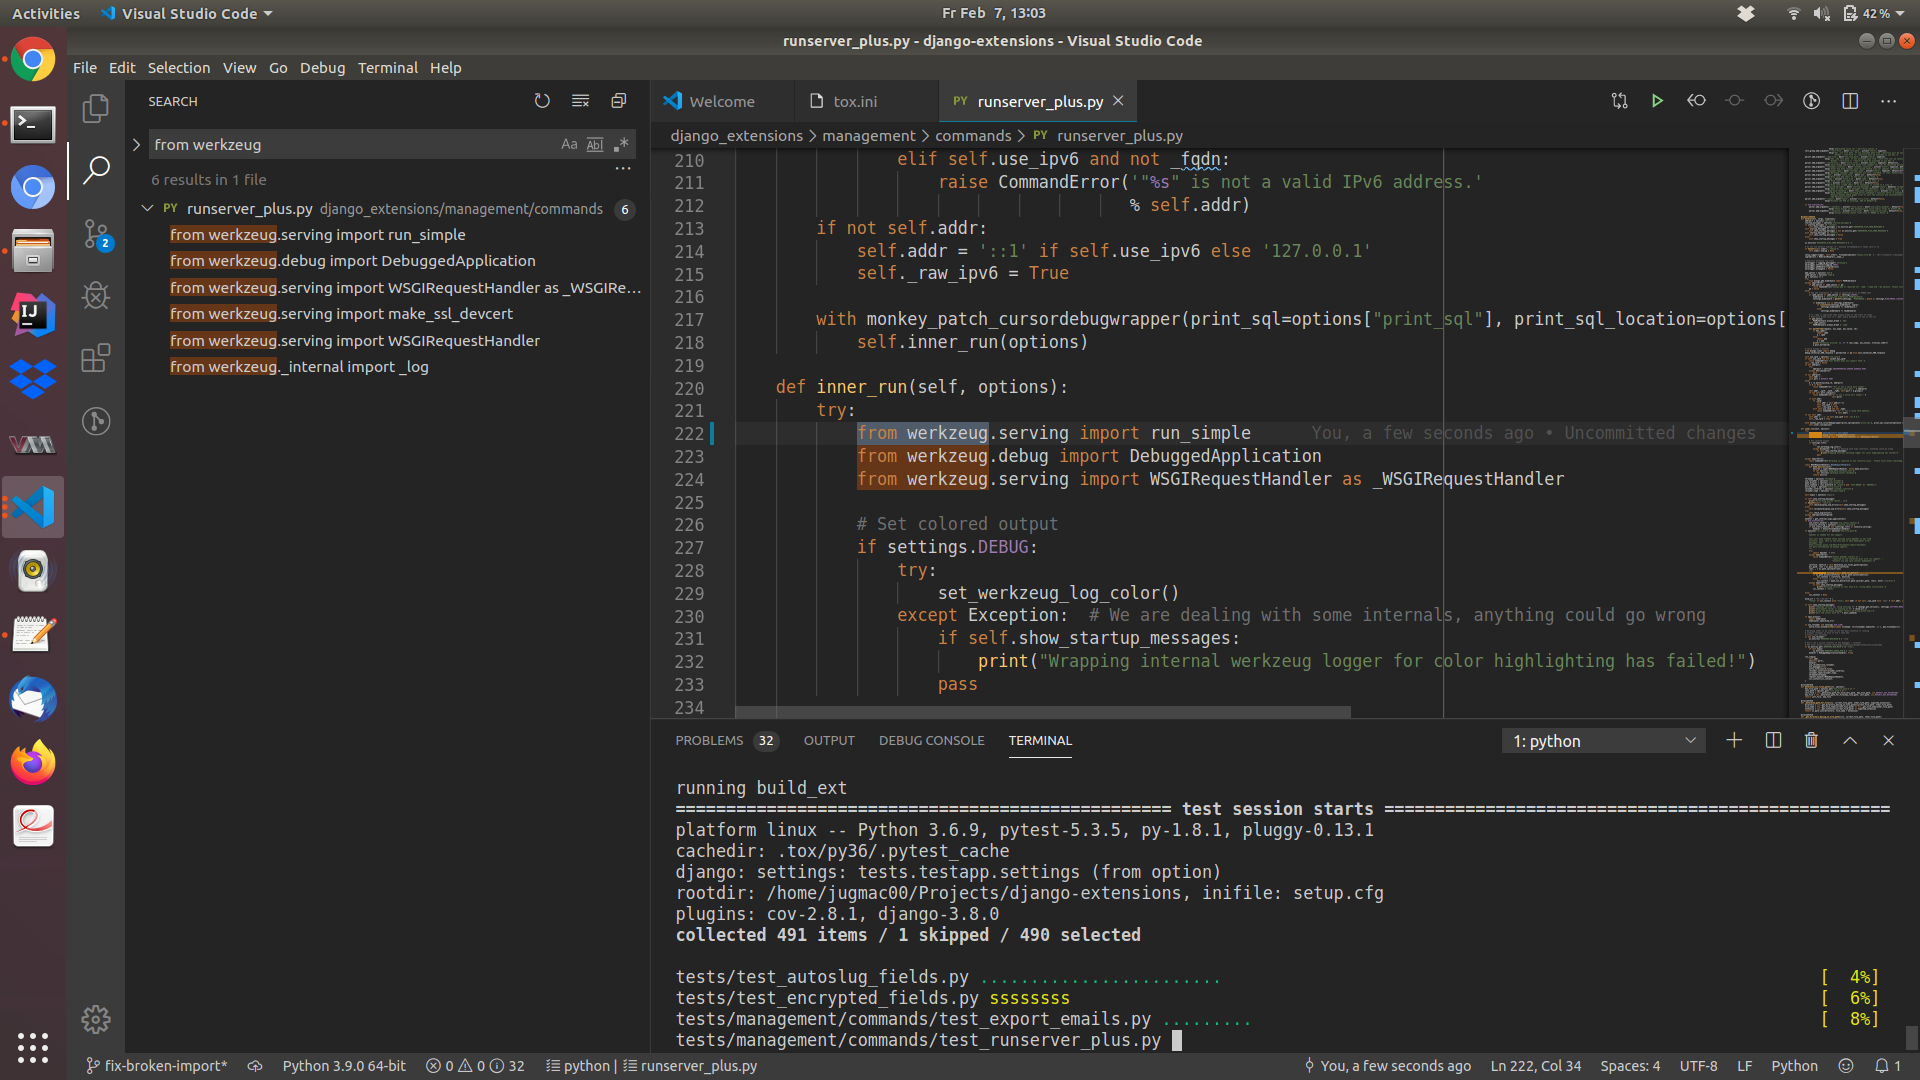Click the 'django_extensions' breadcrumb segment
The image size is (1920, 1080).
coord(736,135)
